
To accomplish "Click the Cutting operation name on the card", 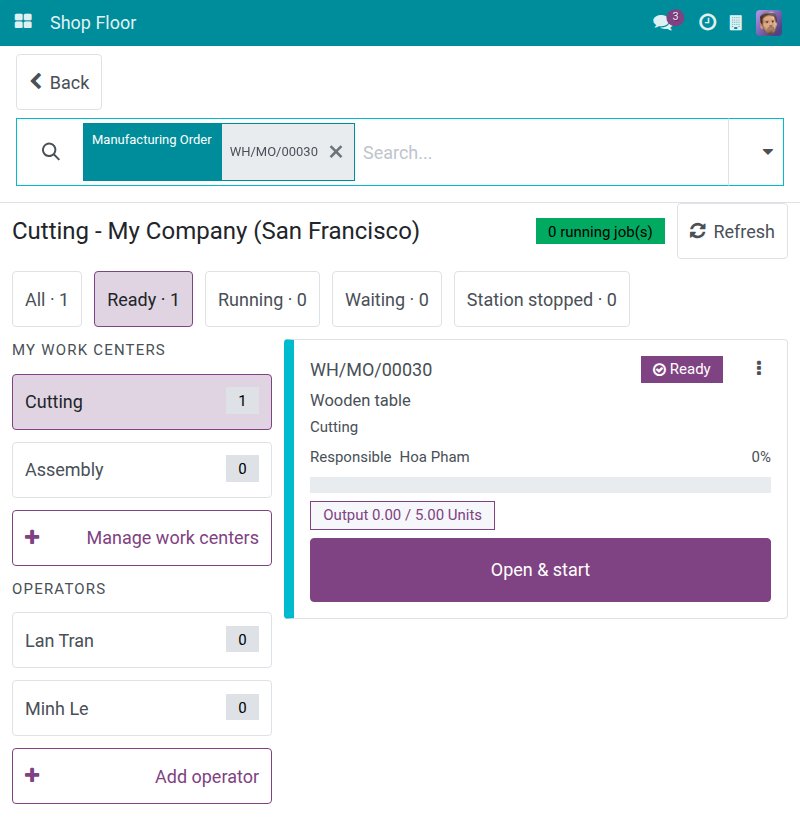I will pyautogui.click(x=334, y=427).
